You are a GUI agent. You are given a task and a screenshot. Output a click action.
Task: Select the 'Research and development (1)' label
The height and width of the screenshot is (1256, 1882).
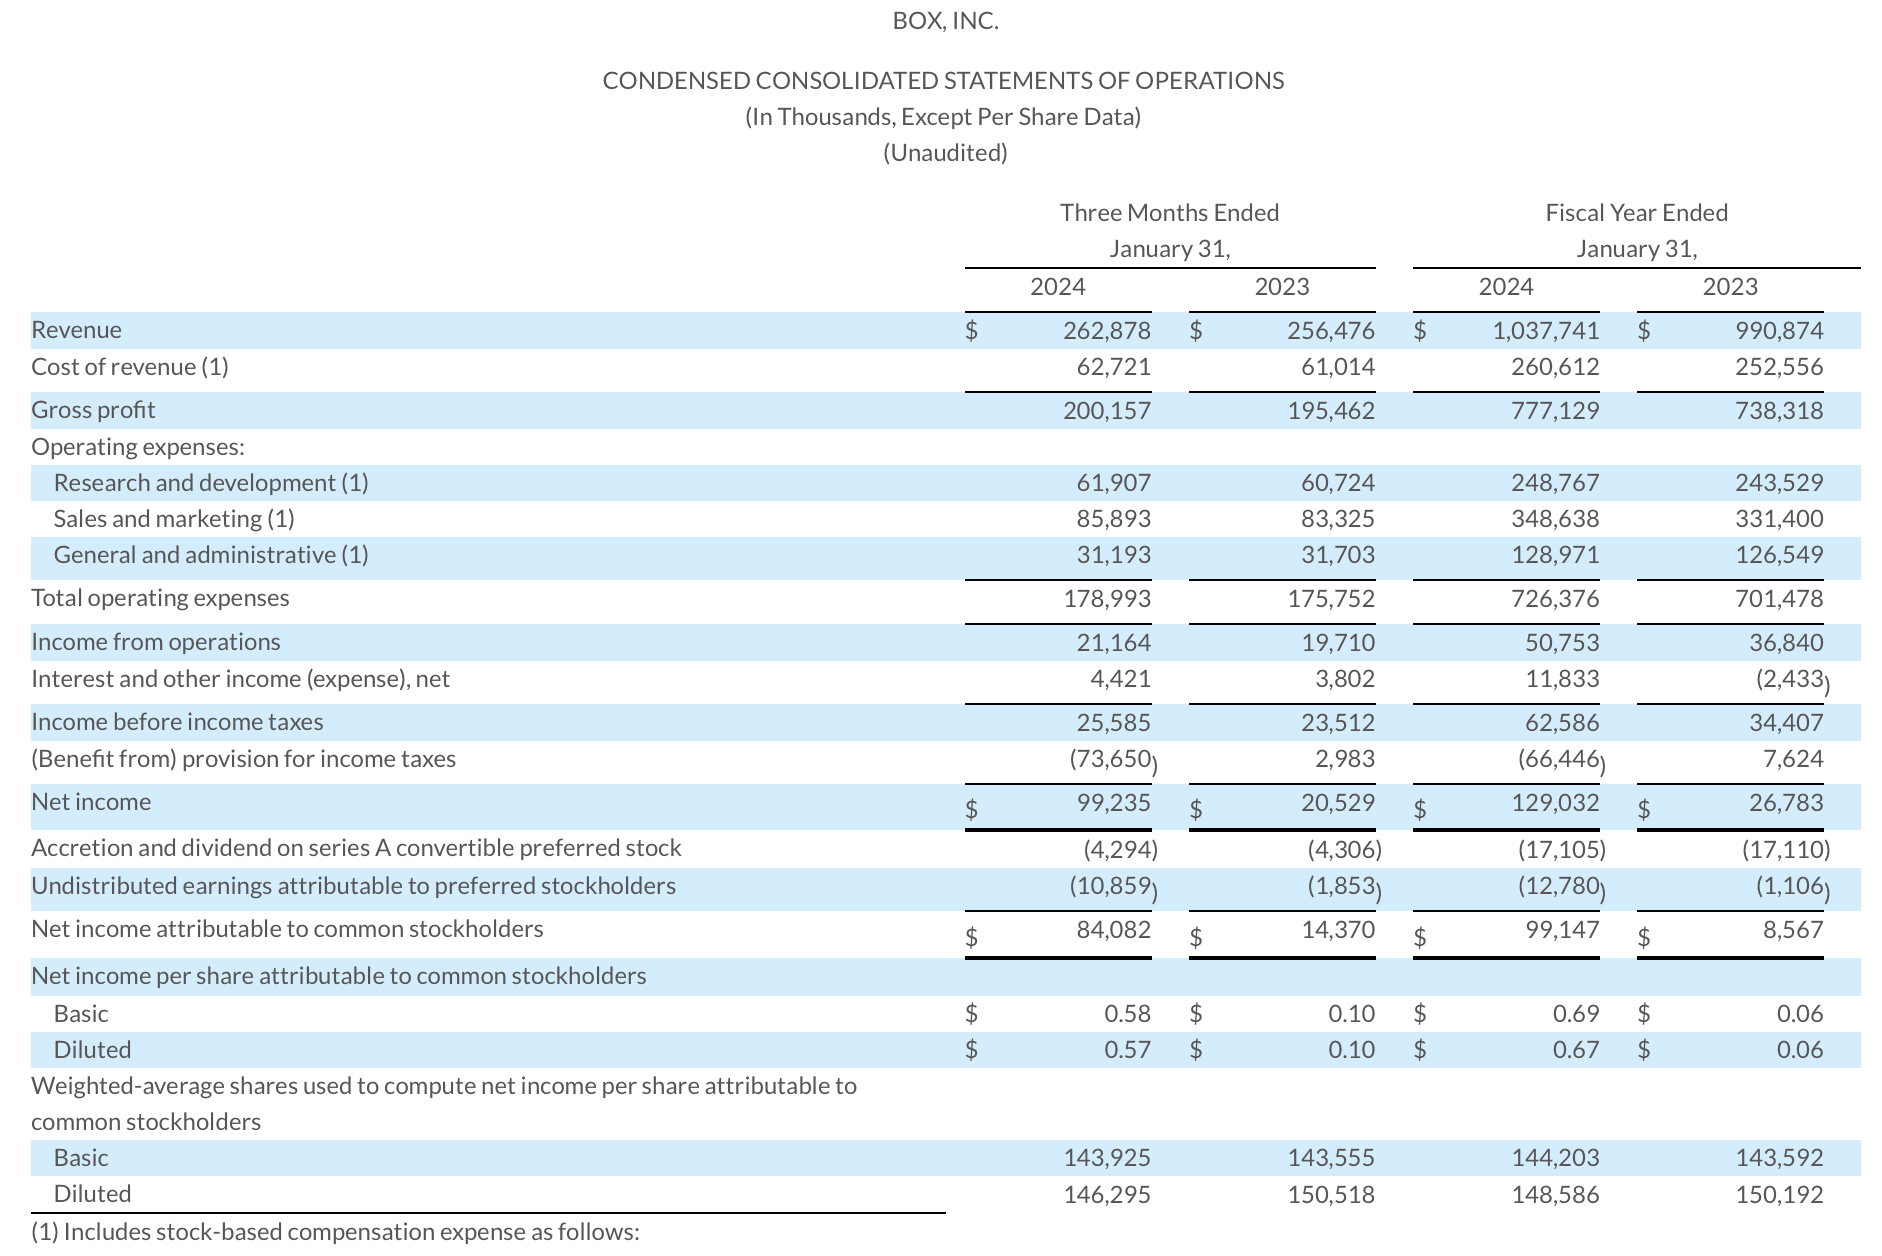click(x=211, y=483)
